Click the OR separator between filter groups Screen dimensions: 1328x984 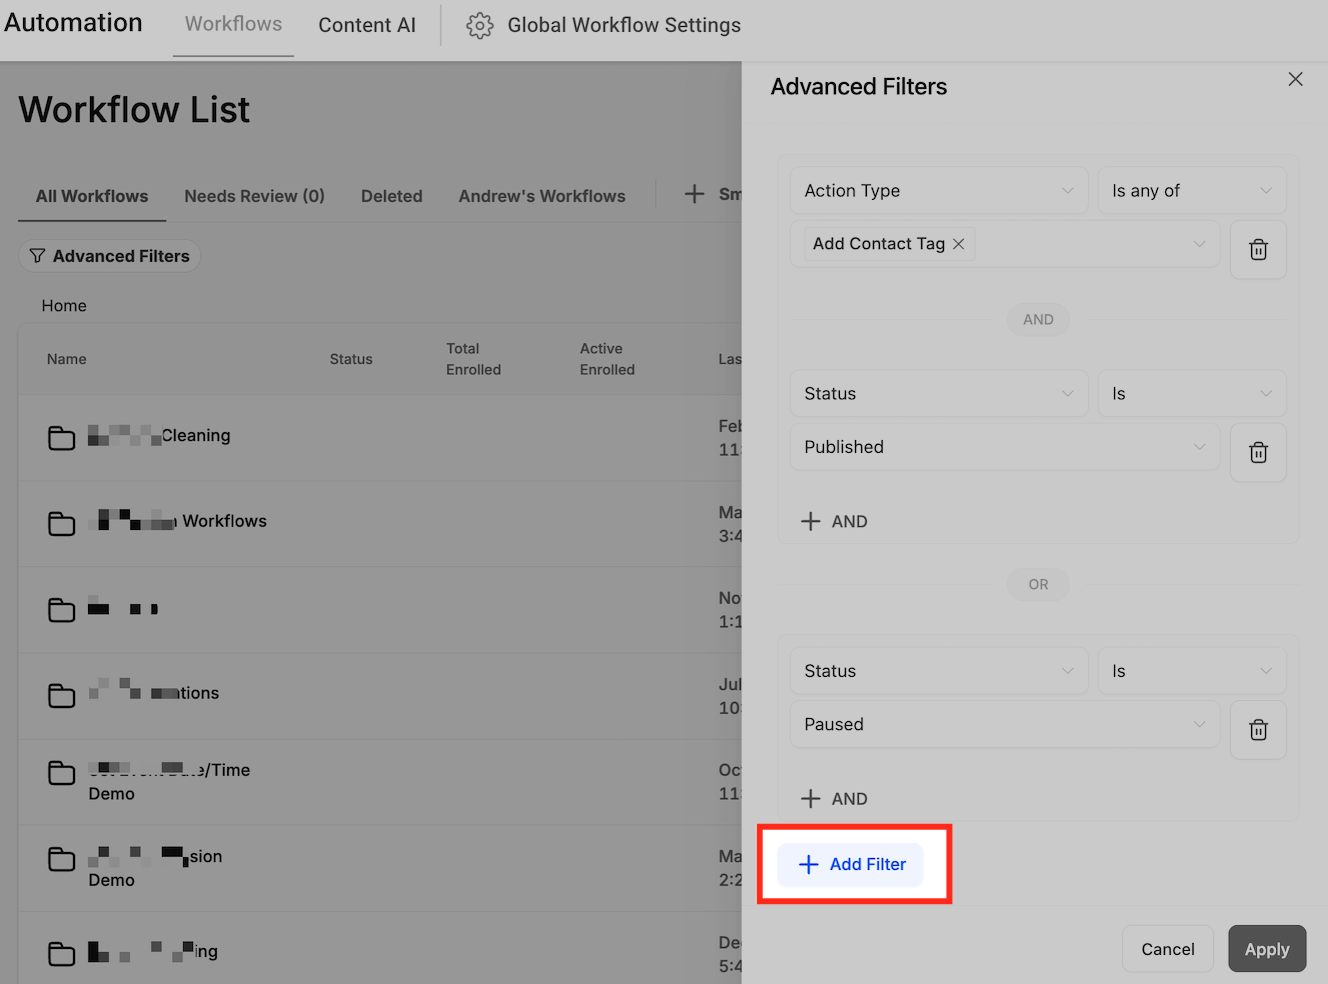(x=1038, y=584)
